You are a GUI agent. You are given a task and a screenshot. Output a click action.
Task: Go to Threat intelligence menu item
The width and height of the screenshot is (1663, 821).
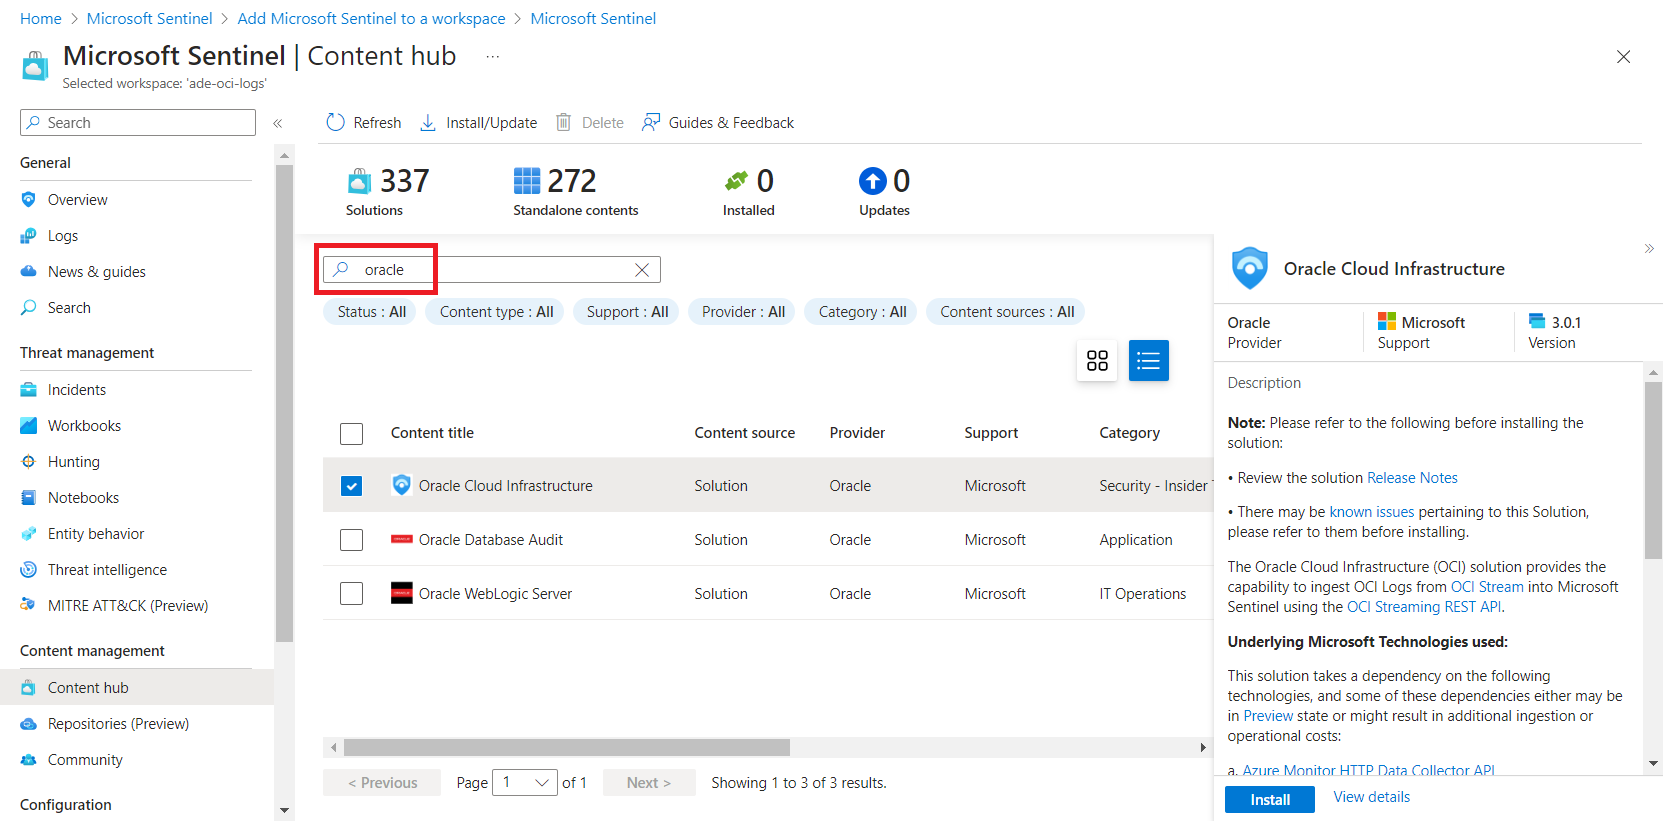[x=107, y=570]
